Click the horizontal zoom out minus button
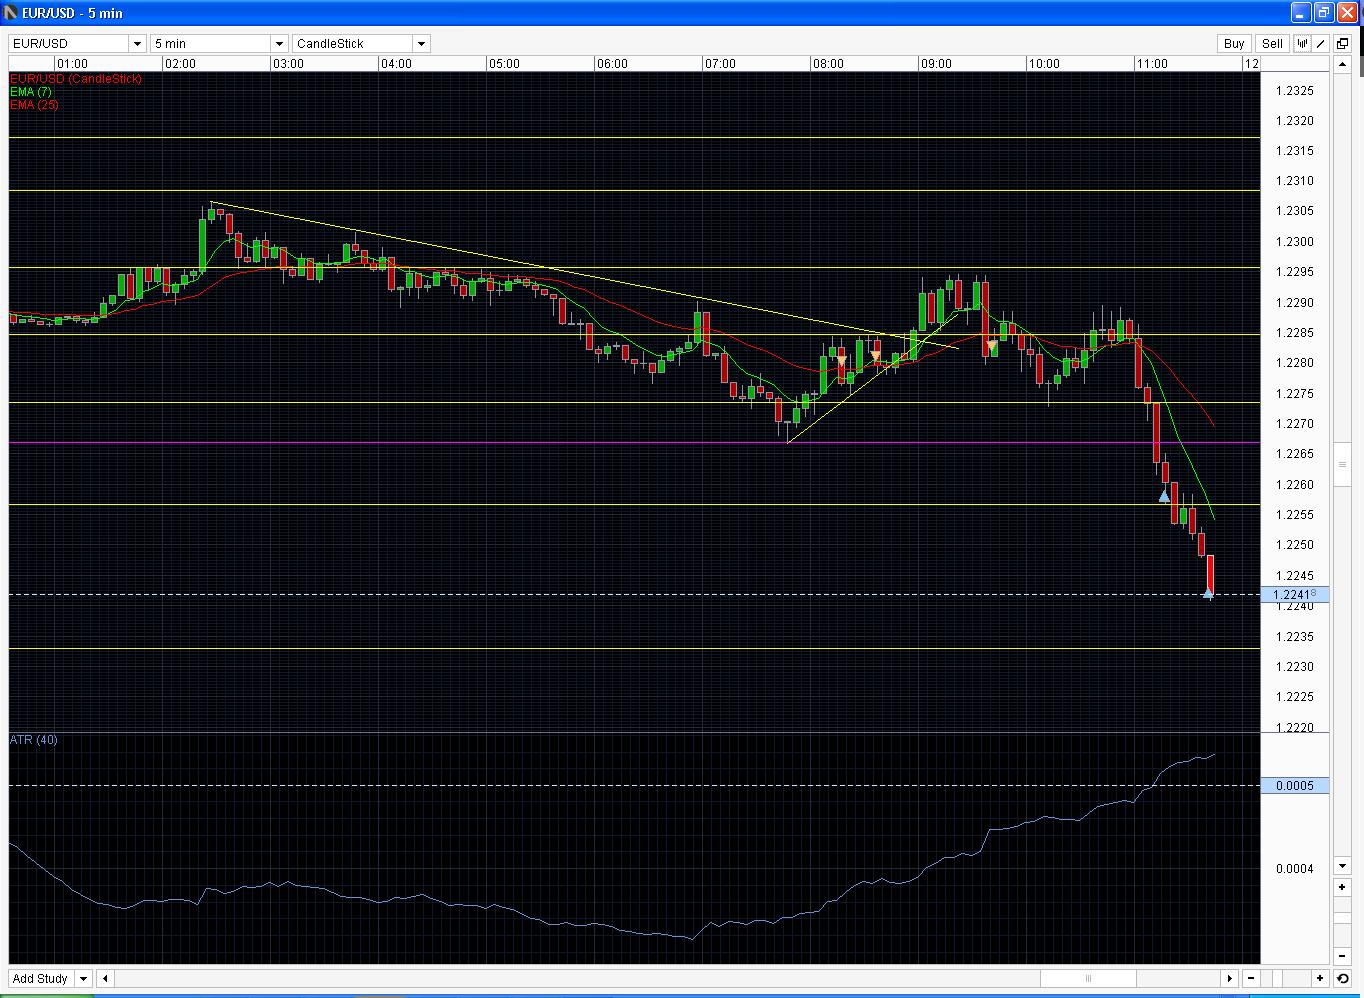1364x998 pixels. tap(1251, 979)
